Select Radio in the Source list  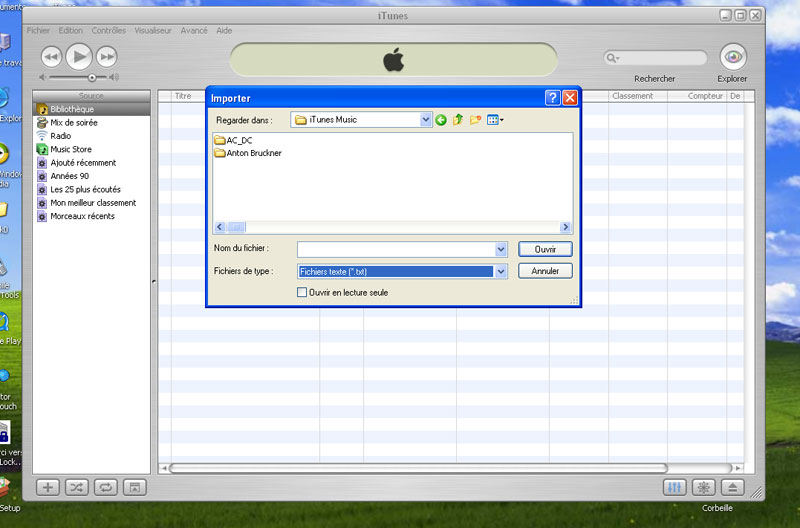pyautogui.click(x=92, y=136)
